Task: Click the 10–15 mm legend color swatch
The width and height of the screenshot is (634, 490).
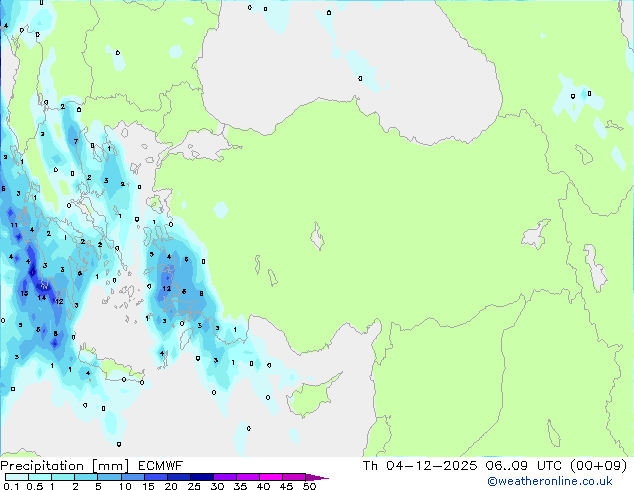Action: coord(132,477)
